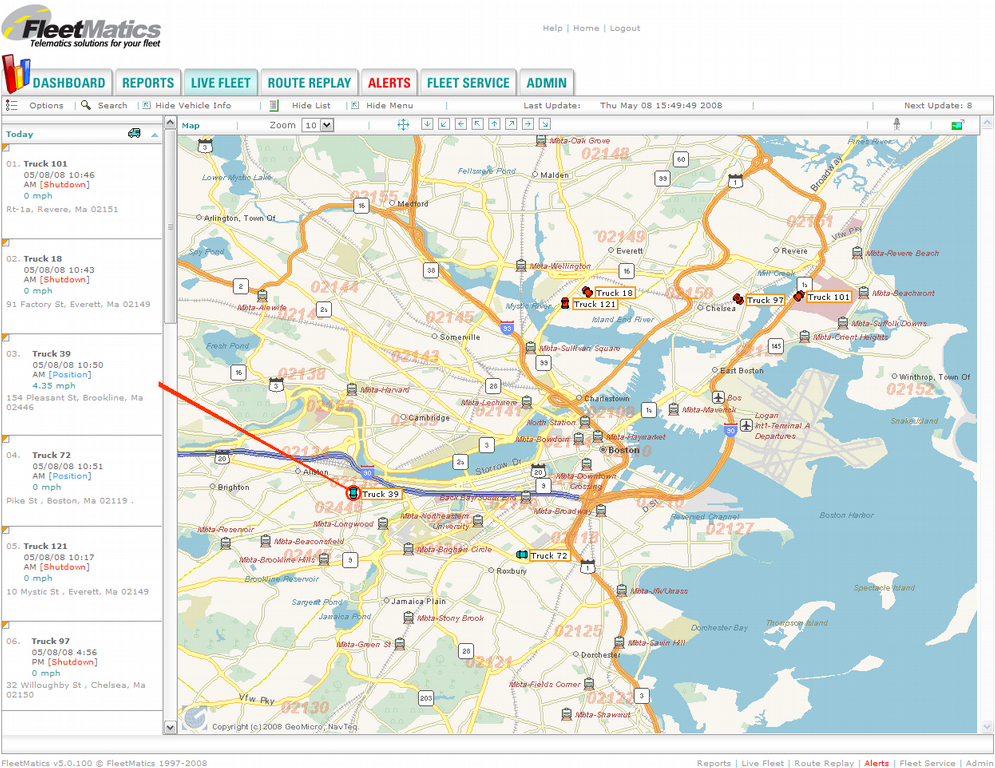Viewport: 995px width, 768px height.
Task: Click the list icon beside Options
Action: click(11, 105)
